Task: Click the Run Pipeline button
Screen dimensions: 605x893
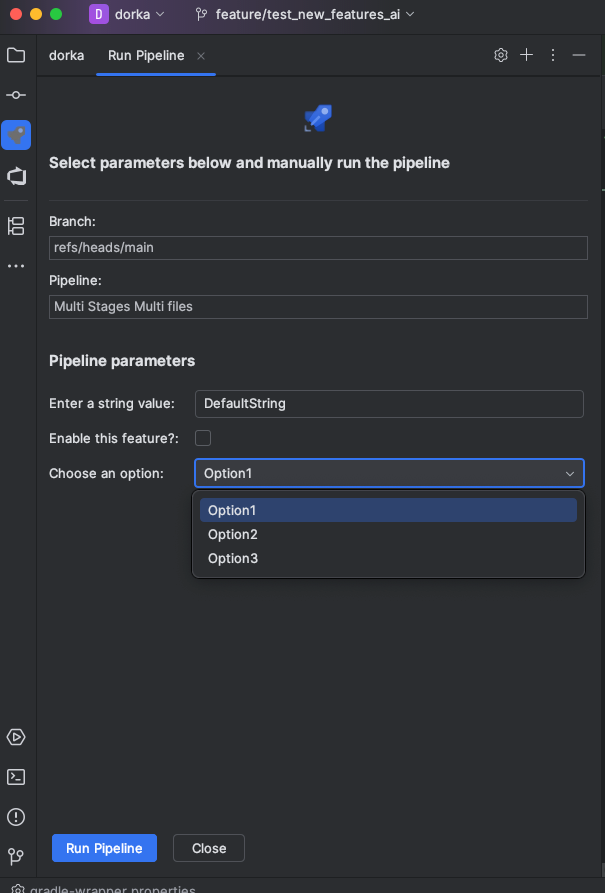Action: (104, 848)
